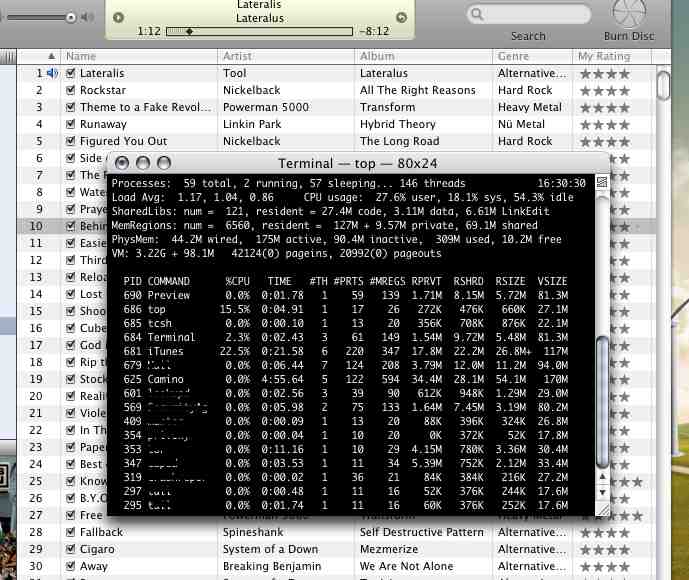689x580 pixels.
Task: Click the speaker icon beside Lateralis
Action: click(52, 73)
